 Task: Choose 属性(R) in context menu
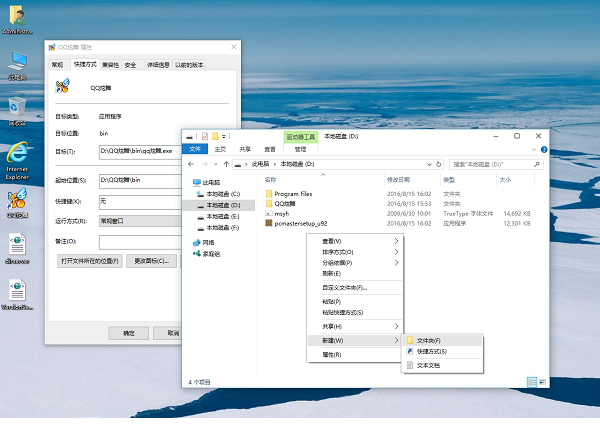tap(355, 354)
